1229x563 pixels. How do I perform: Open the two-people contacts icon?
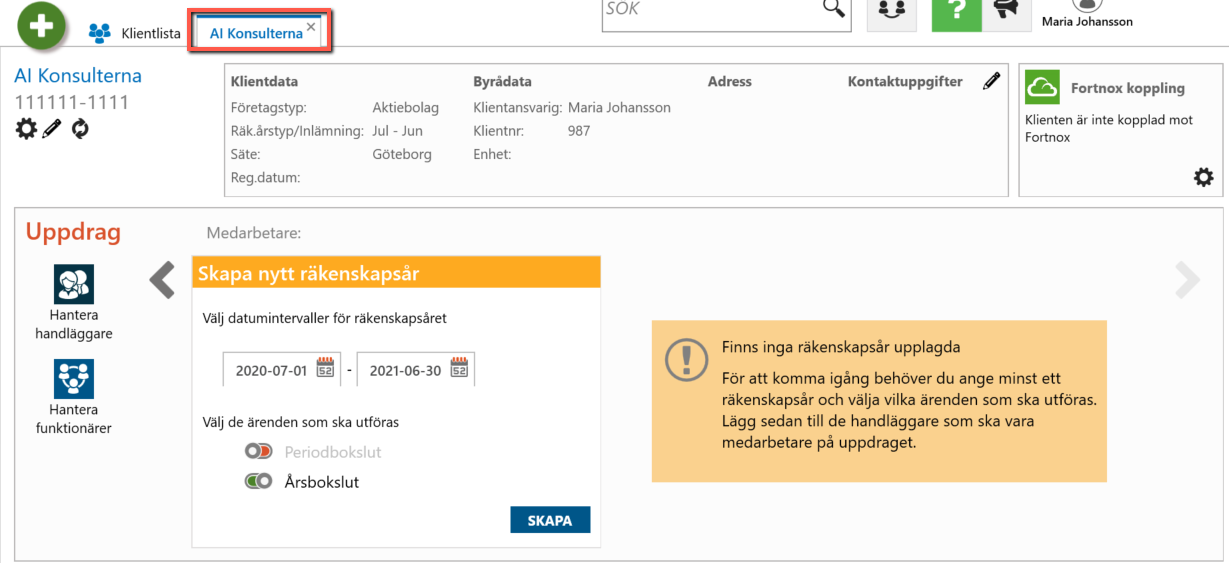click(x=891, y=10)
